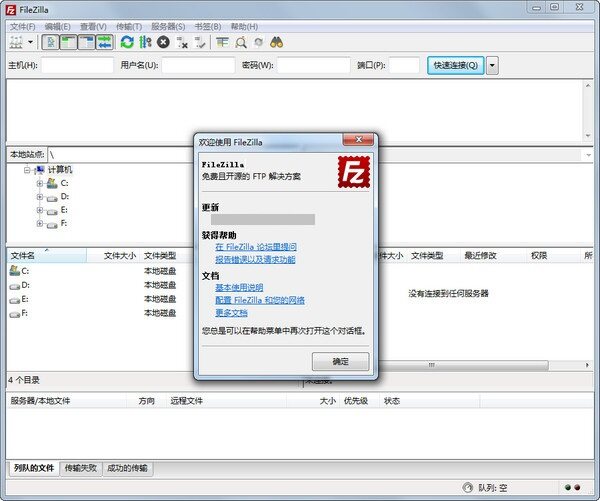Sort remote list by 最近修改 column
600x501 pixels.
pyautogui.click(x=480, y=255)
